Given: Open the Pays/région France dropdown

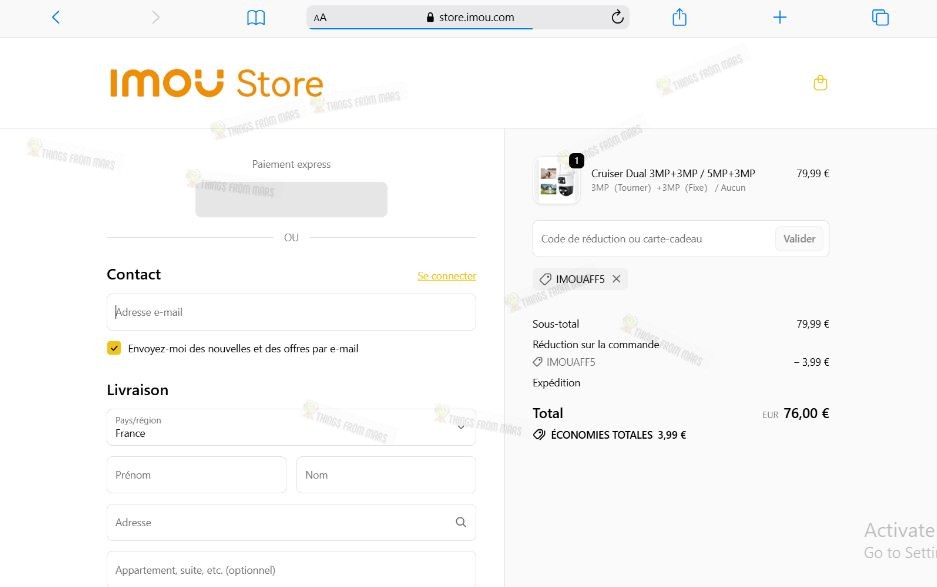Looking at the screenshot, I should 291,427.
